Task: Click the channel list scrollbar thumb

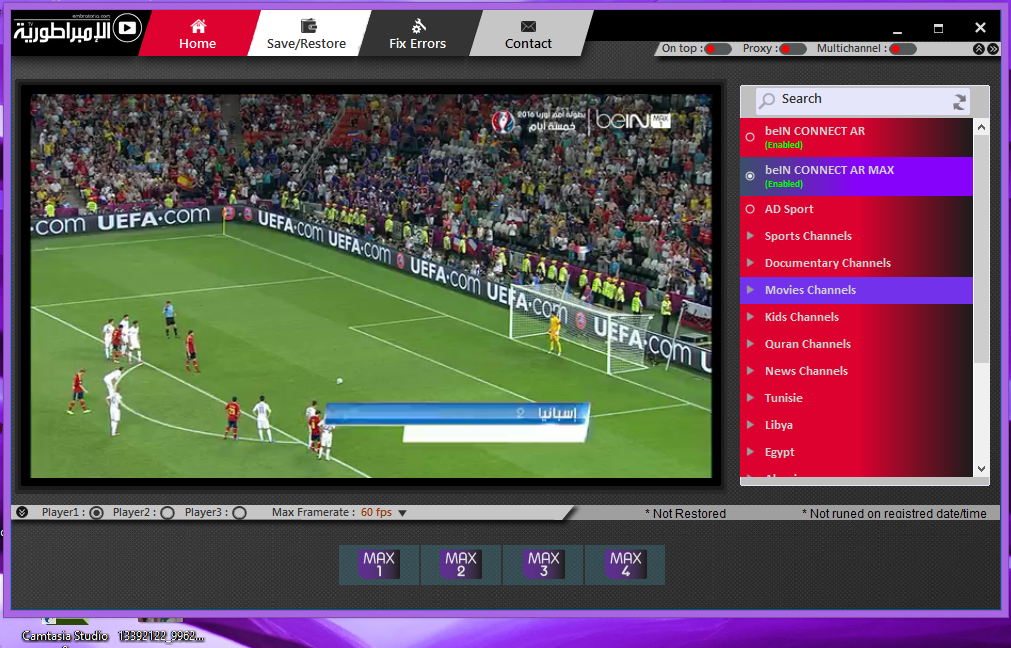Action: [x=981, y=248]
